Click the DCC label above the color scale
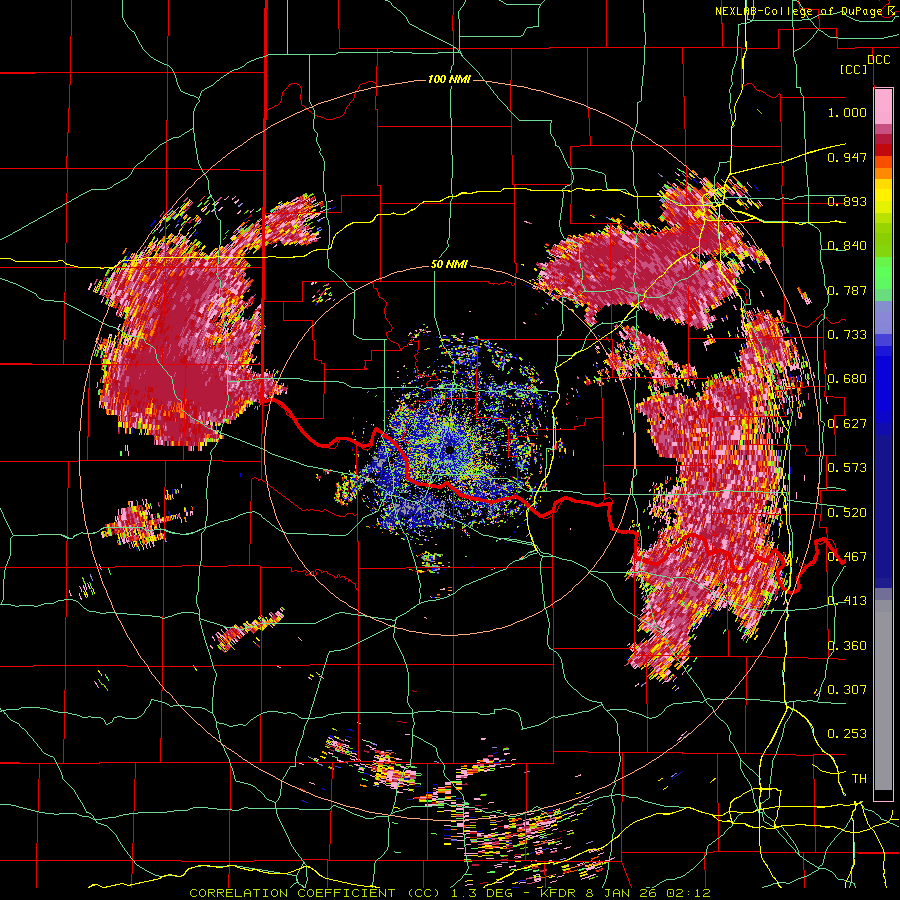The width and height of the screenshot is (900, 900). pos(879,60)
